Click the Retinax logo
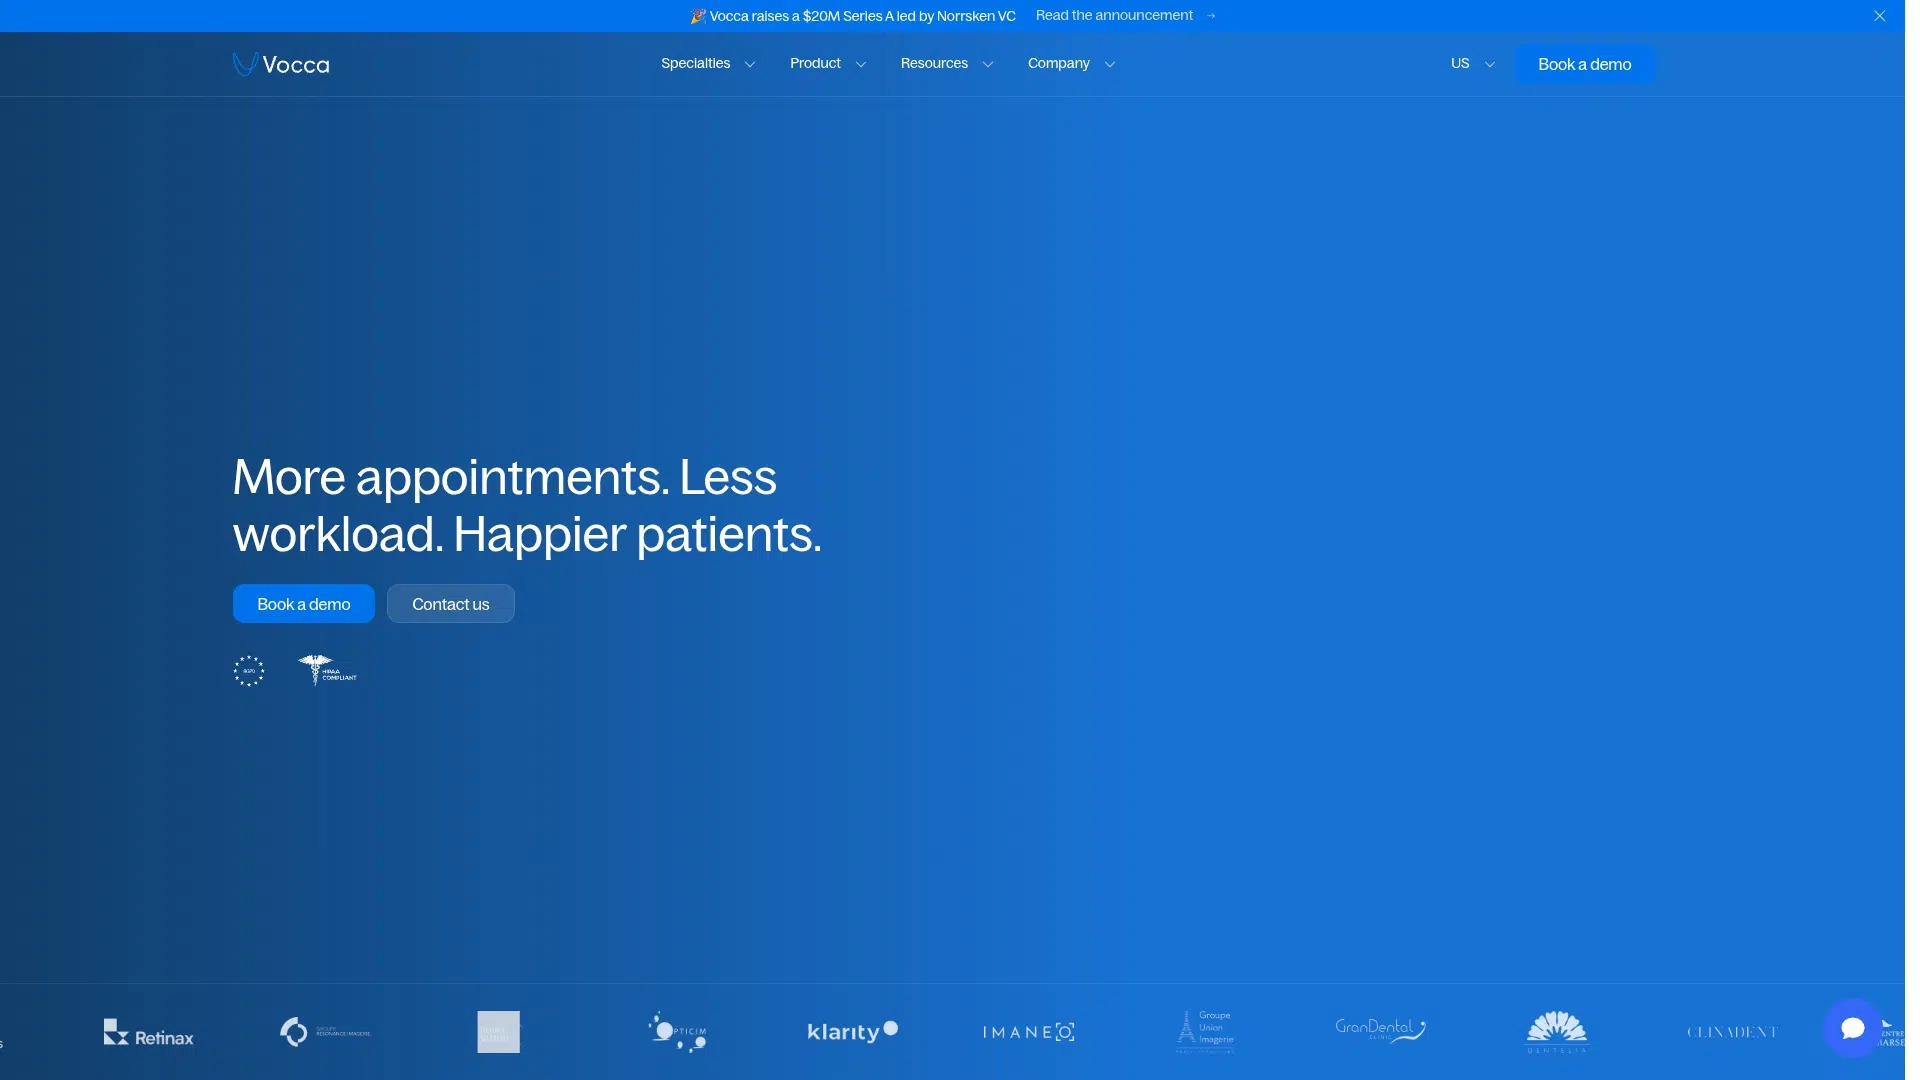 point(149,1033)
